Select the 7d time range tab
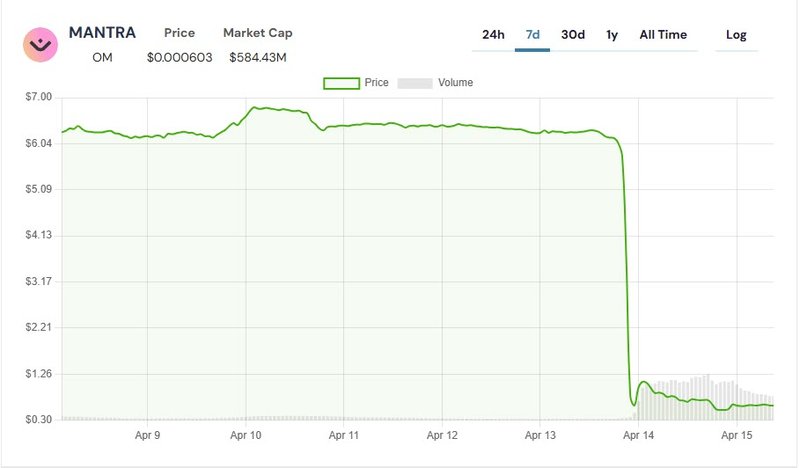Screen dimensions: 800x468 click(533, 35)
